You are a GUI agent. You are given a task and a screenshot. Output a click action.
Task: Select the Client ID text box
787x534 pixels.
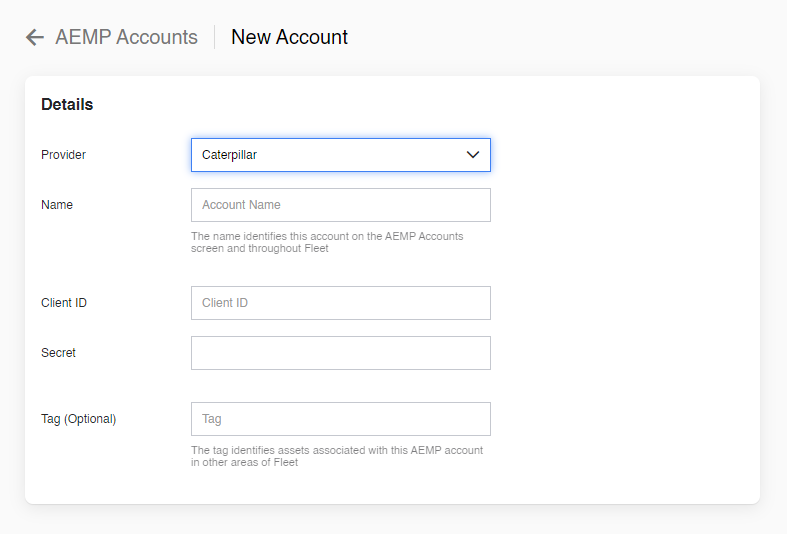click(x=341, y=303)
